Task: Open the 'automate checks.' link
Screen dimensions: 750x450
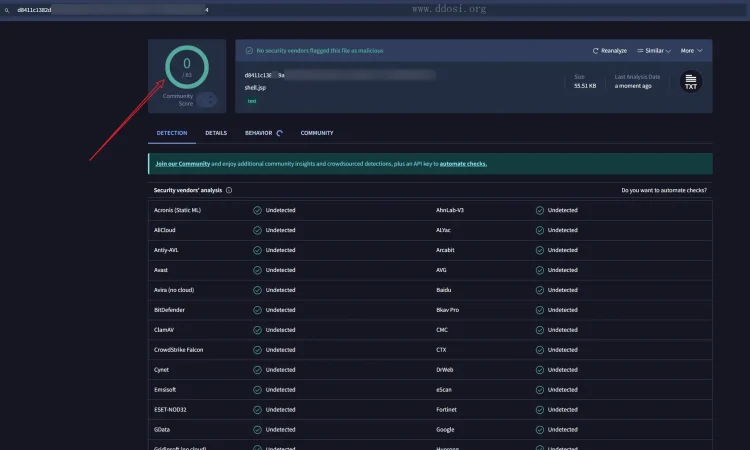Action: point(463,164)
